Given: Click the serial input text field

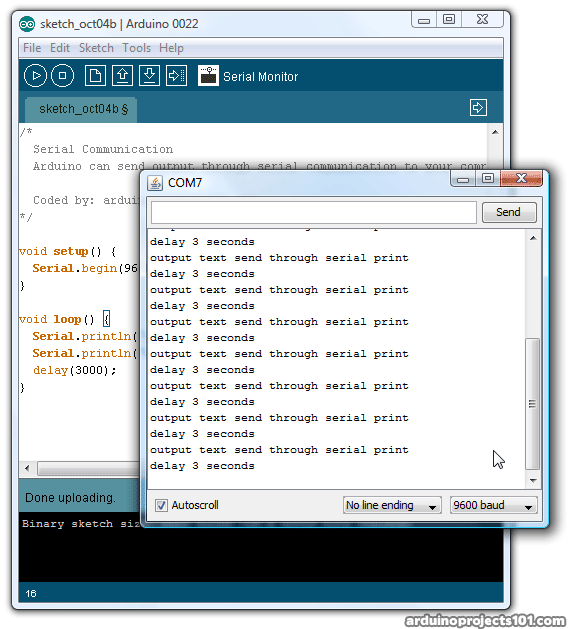Looking at the screenshot, I should coord(314,212).
